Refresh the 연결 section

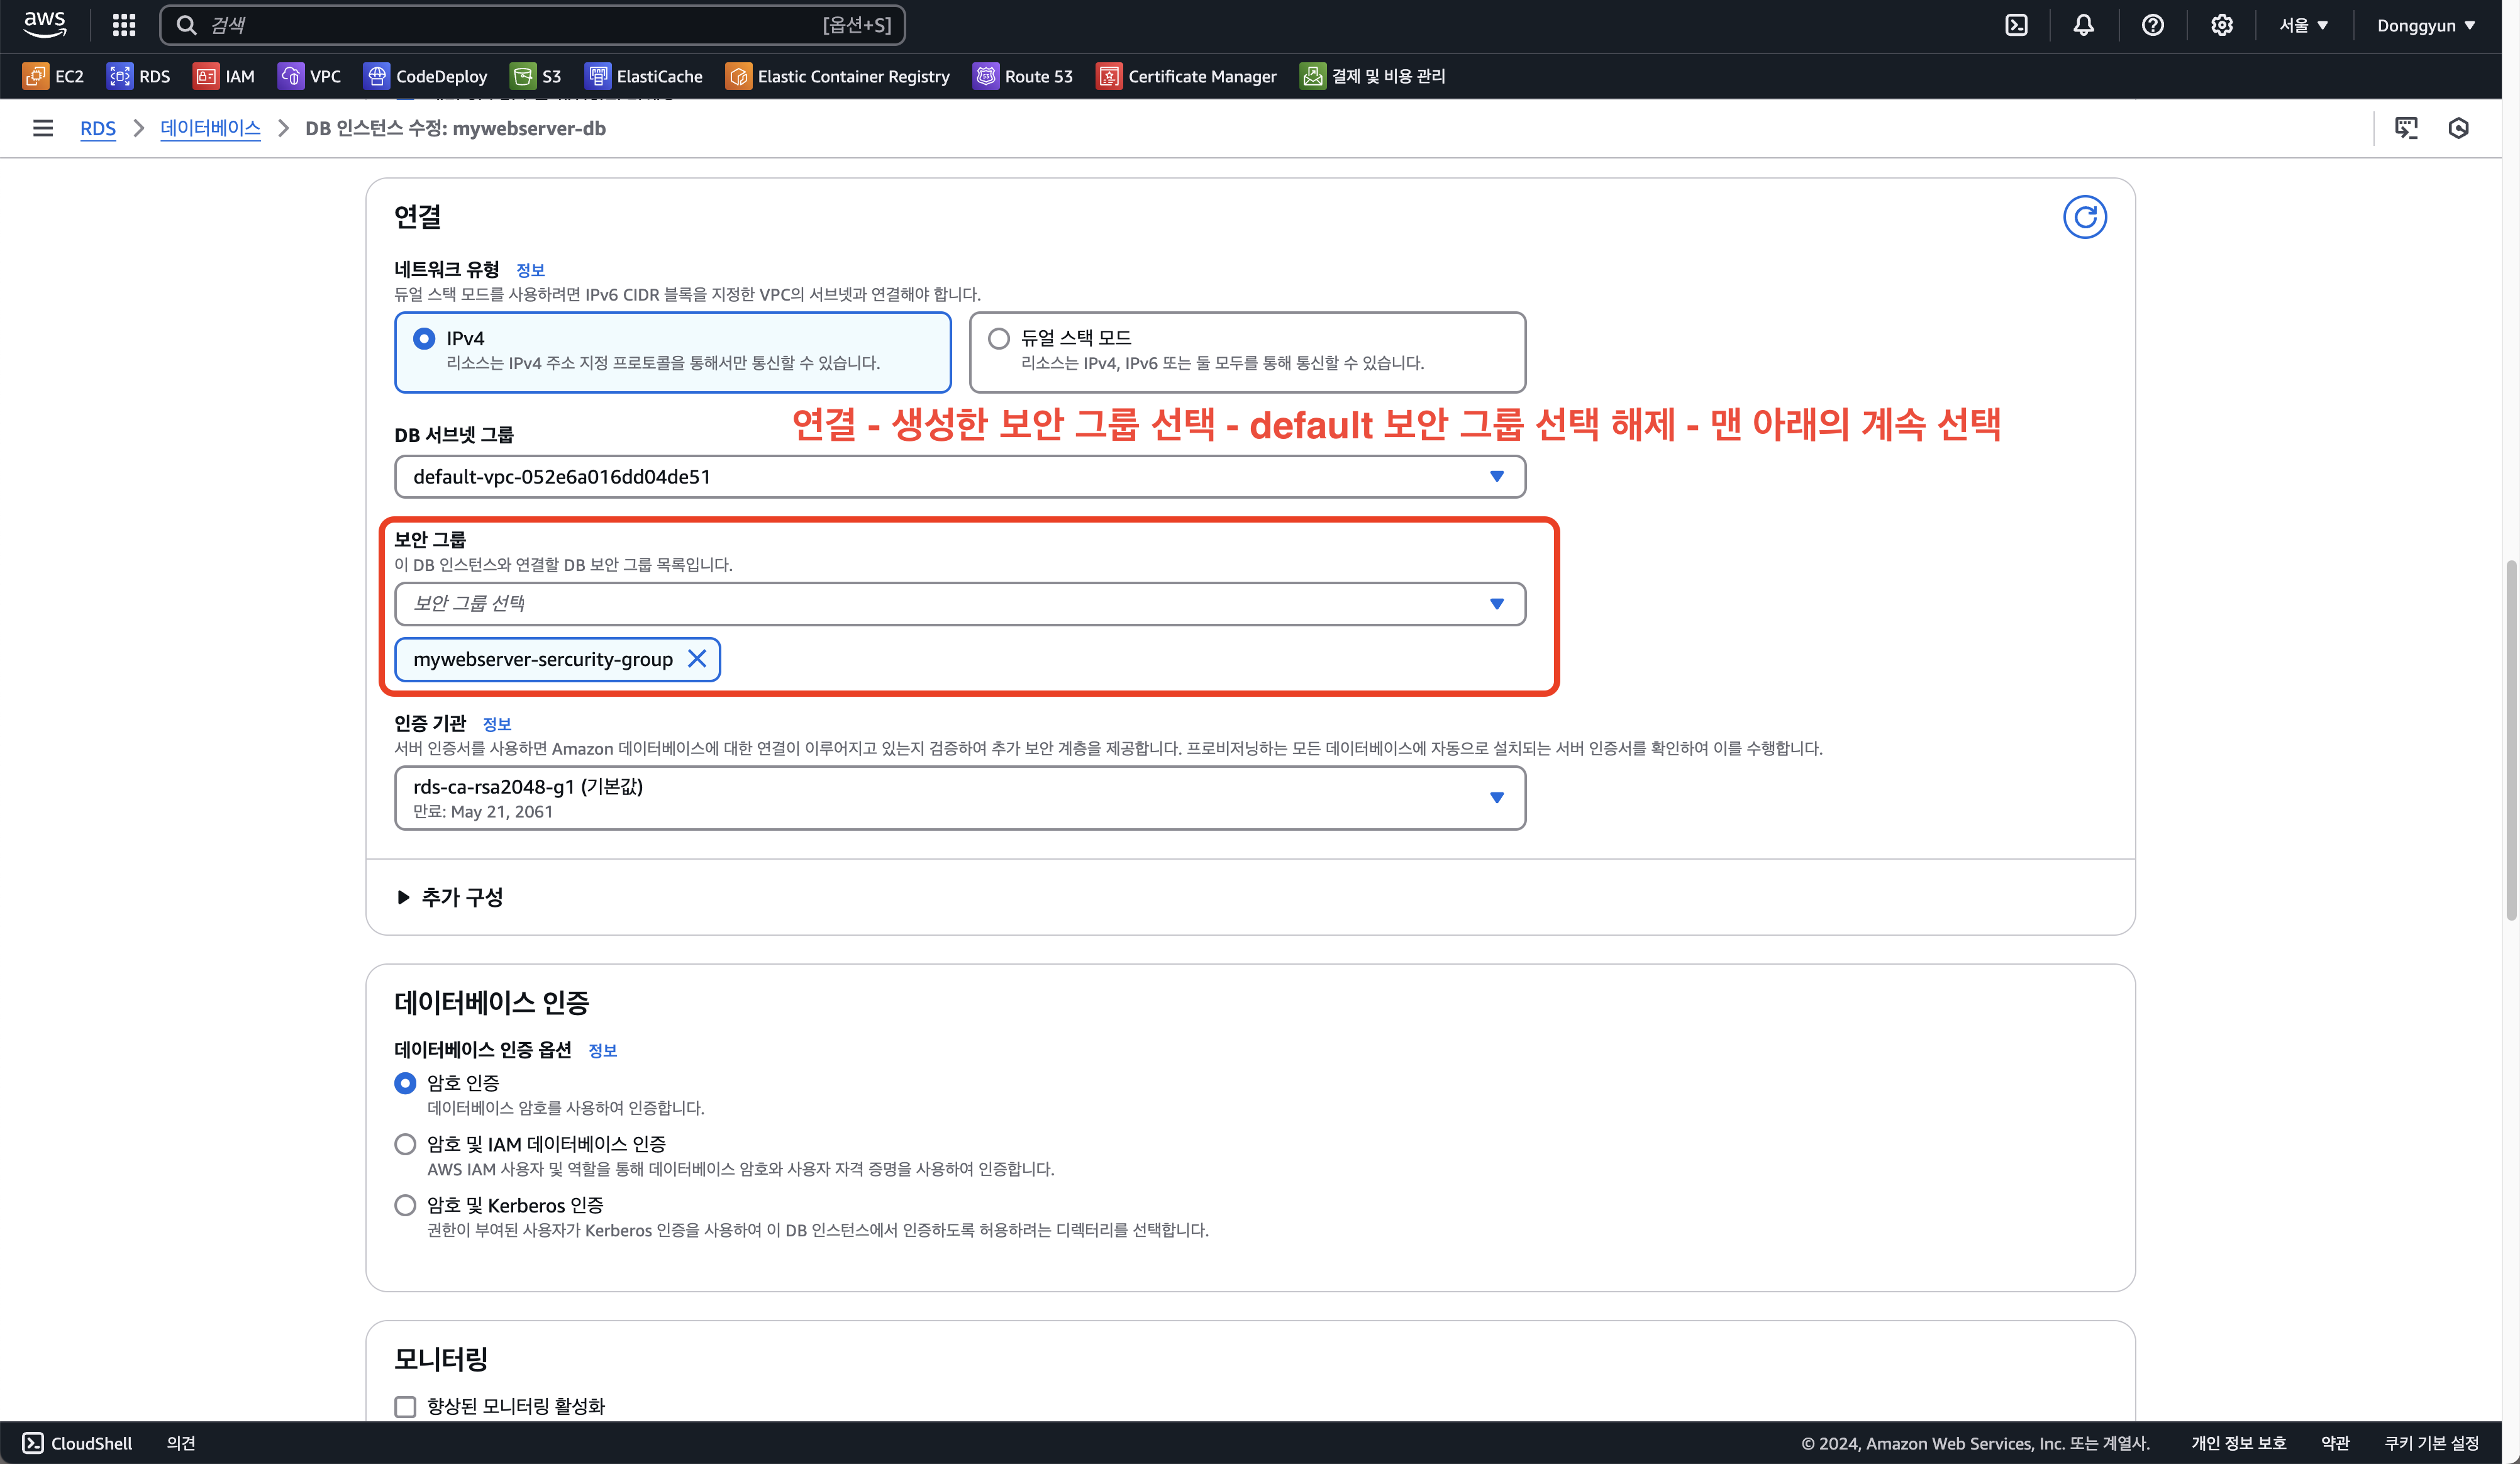(x=2085, y=217)
